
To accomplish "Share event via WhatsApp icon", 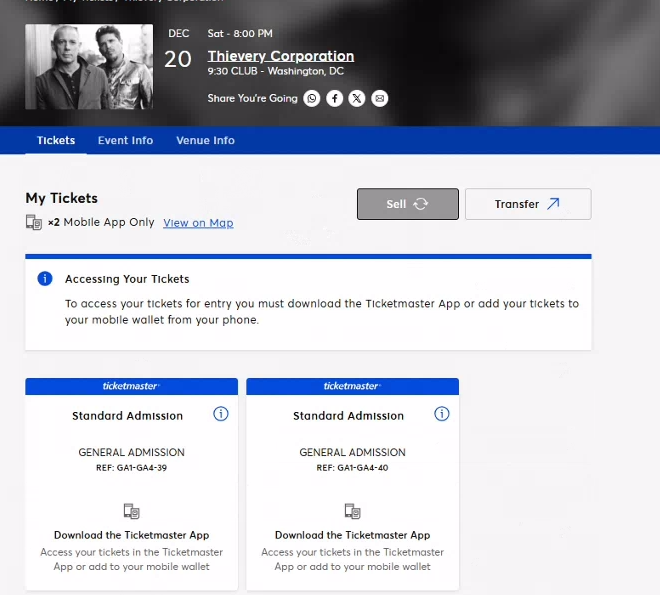I will point(311,98).
